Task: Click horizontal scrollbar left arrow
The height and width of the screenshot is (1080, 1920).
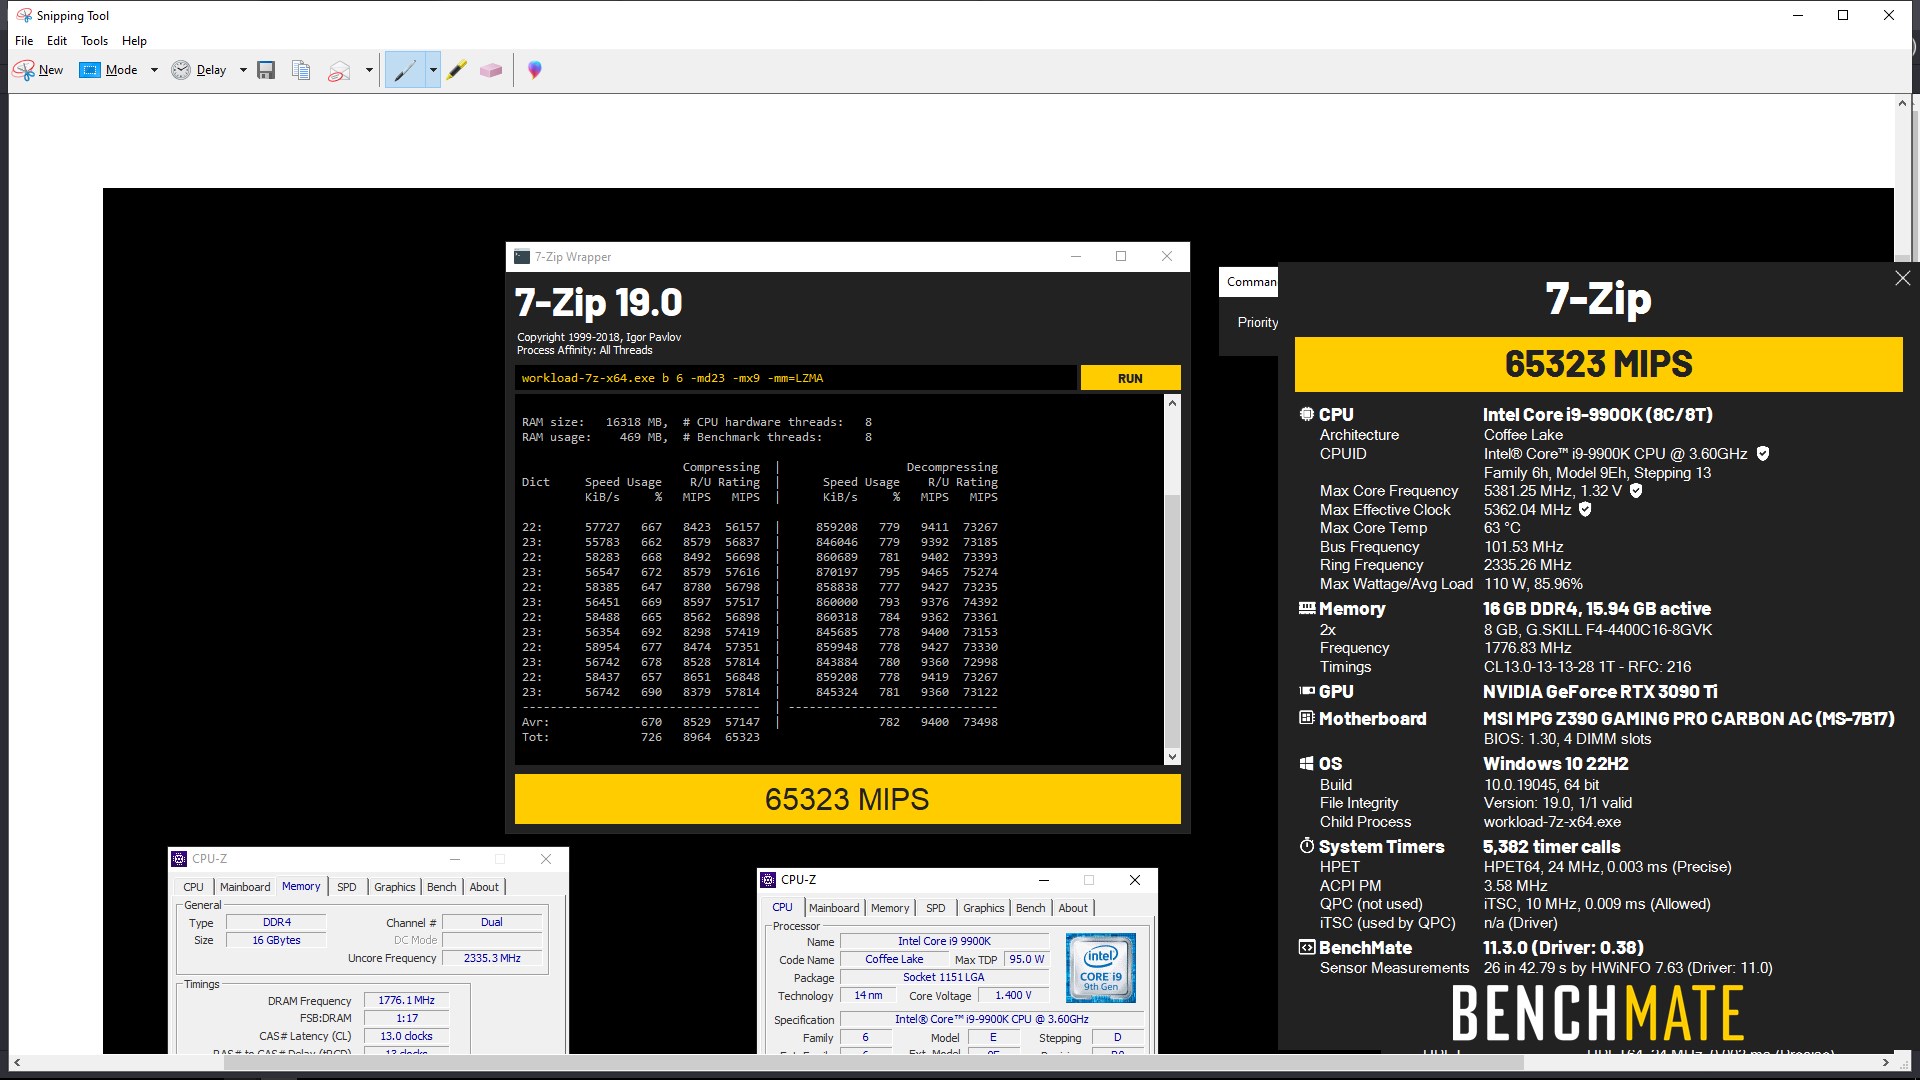Action: (x=17, y=1062)
